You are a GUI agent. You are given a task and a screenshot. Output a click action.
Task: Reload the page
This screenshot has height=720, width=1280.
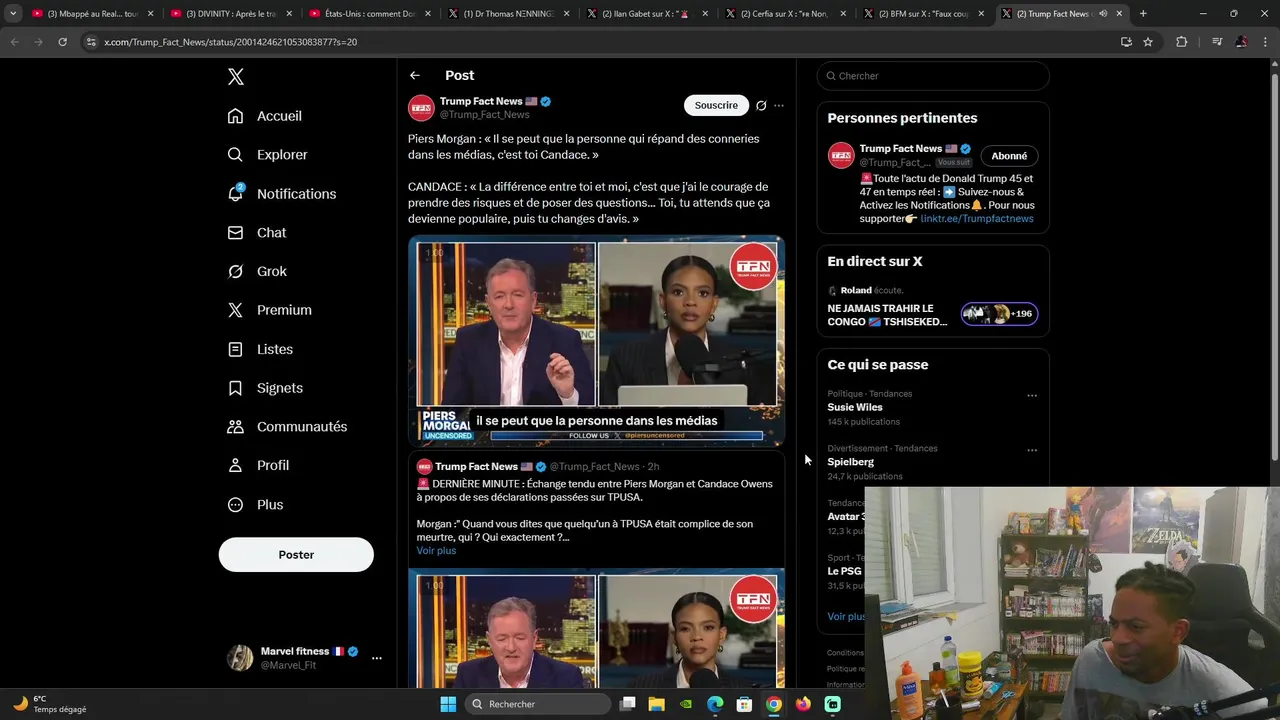pyautogui.click(x=62, y=42)
